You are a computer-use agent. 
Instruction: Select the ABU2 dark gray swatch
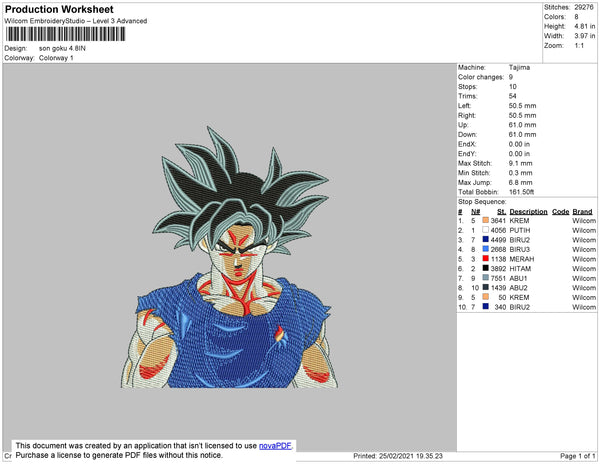click(x=486, y=288)
